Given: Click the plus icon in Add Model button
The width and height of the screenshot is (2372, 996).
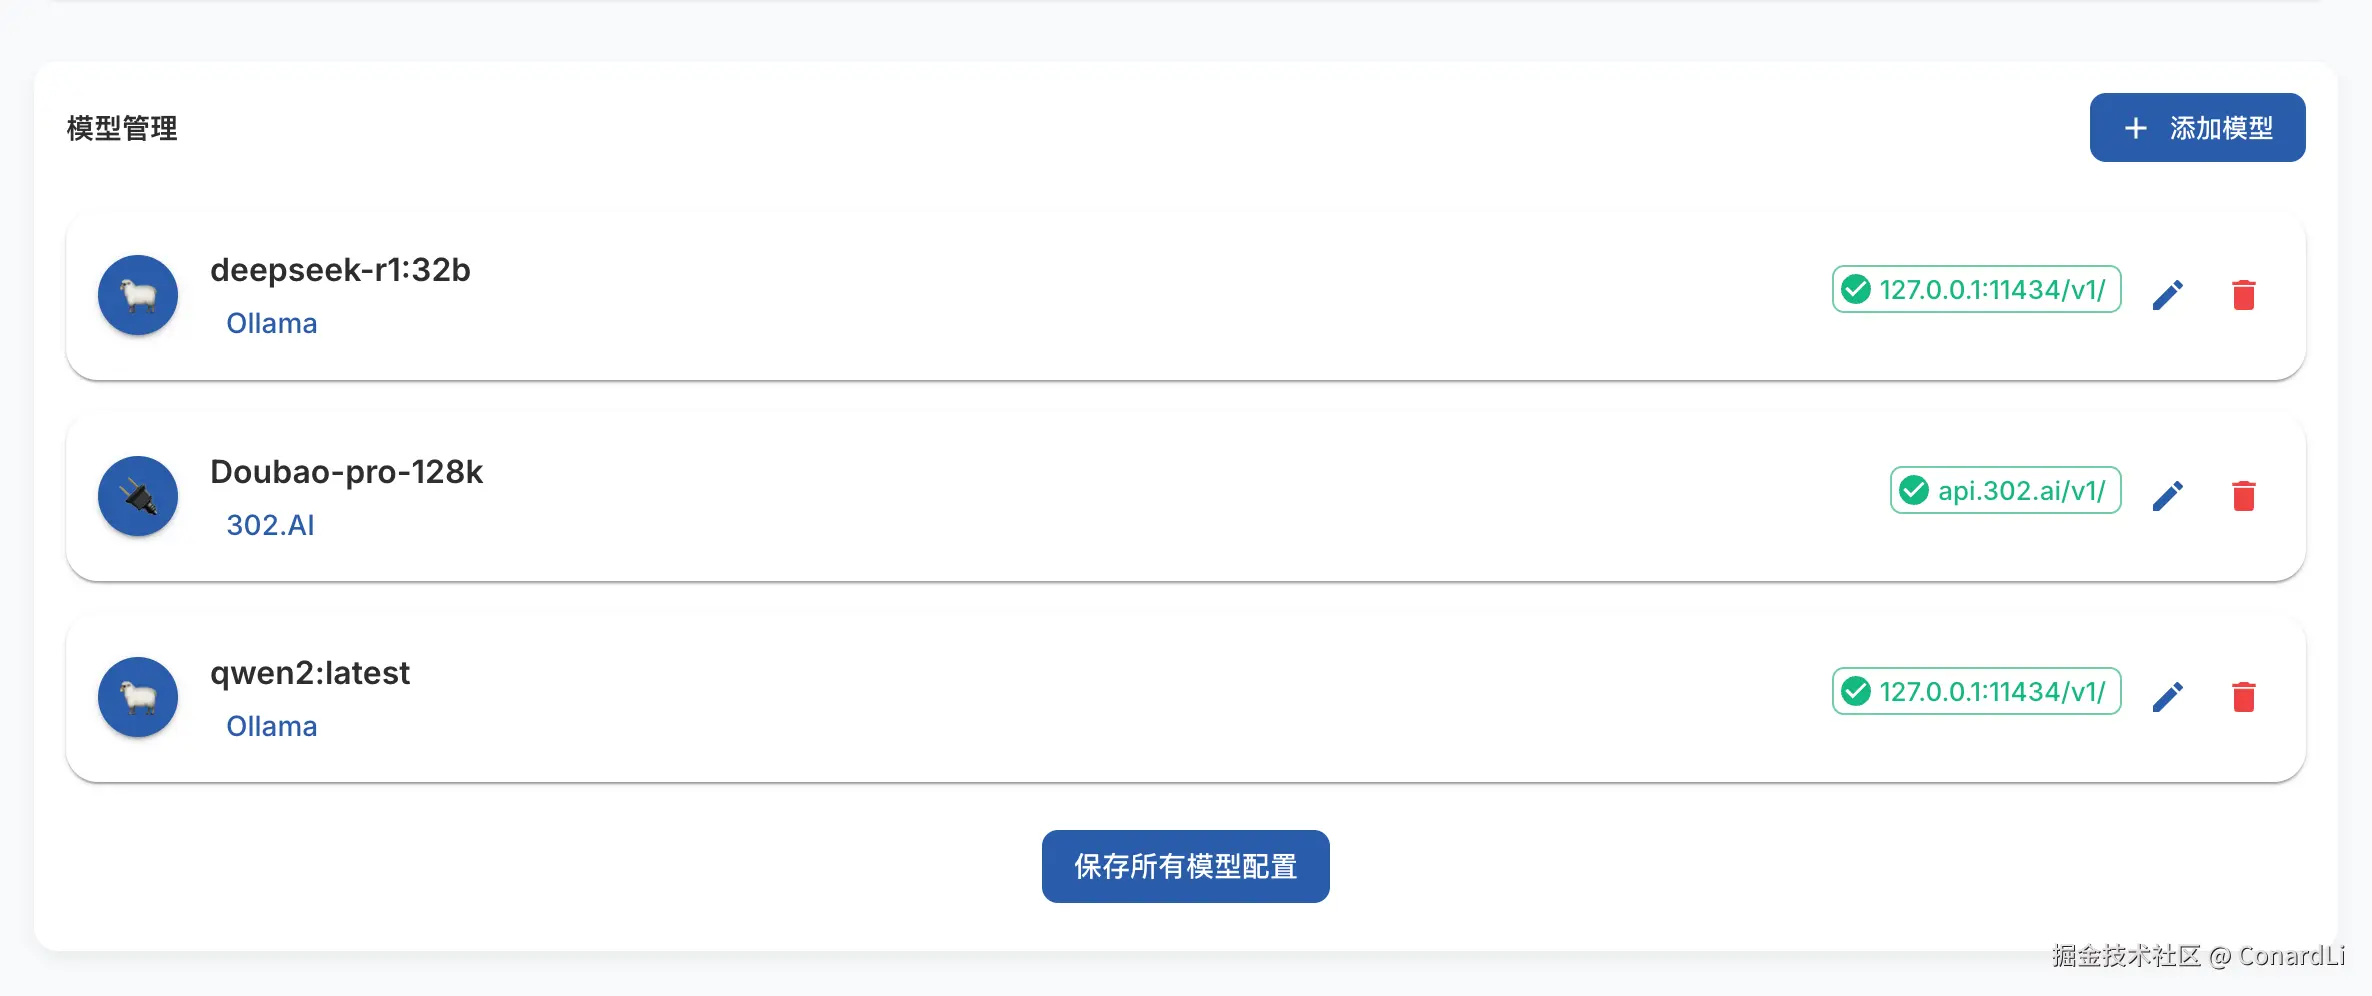Looking at the screenshot, I should [2135, 128].
